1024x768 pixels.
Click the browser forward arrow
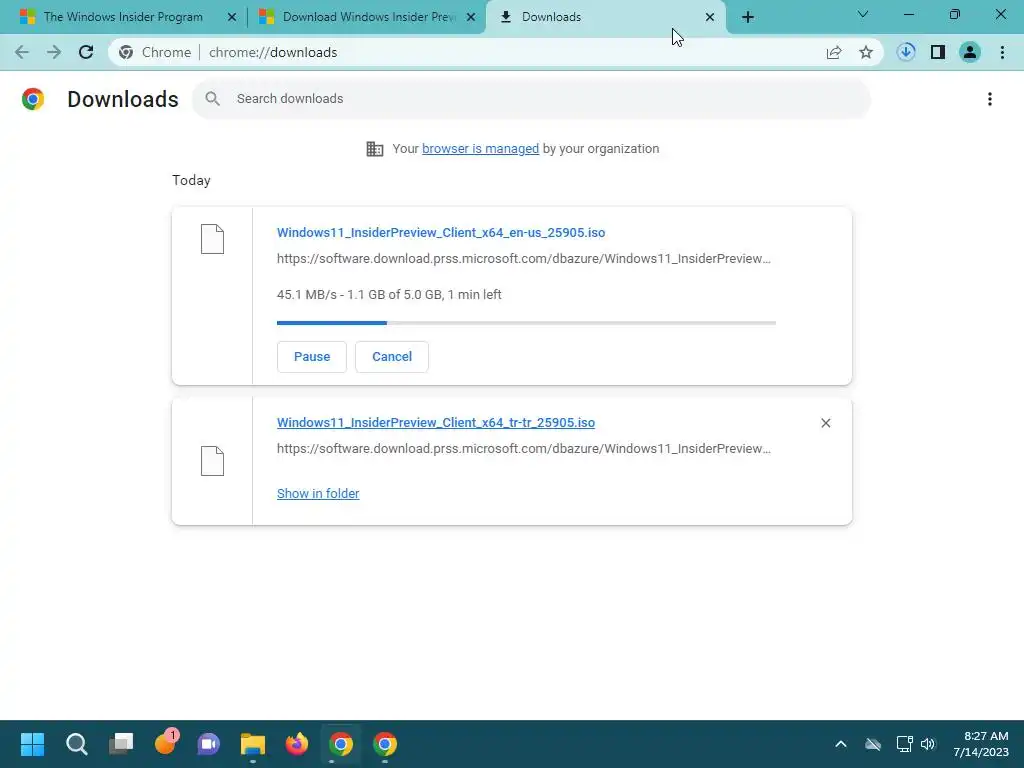point(54,52)
